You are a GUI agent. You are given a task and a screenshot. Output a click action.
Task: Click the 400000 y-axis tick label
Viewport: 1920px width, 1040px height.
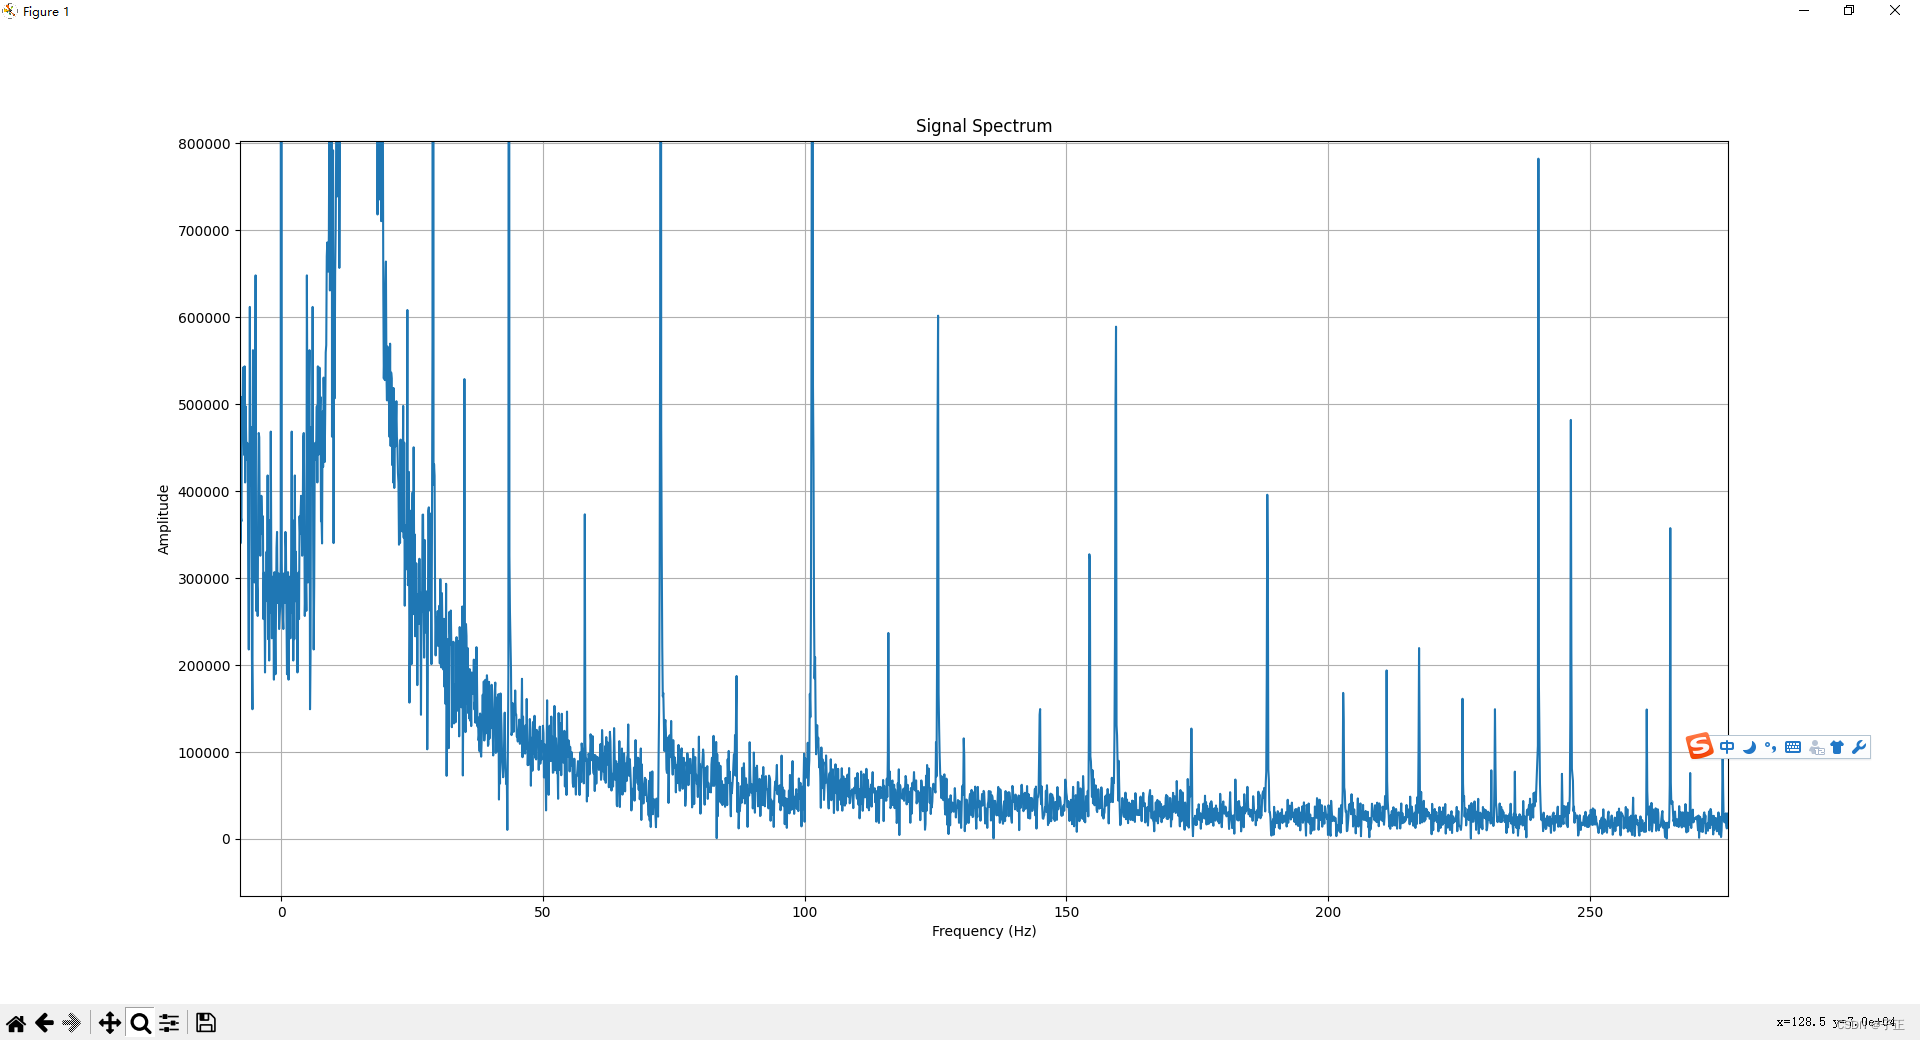point(204,492)
